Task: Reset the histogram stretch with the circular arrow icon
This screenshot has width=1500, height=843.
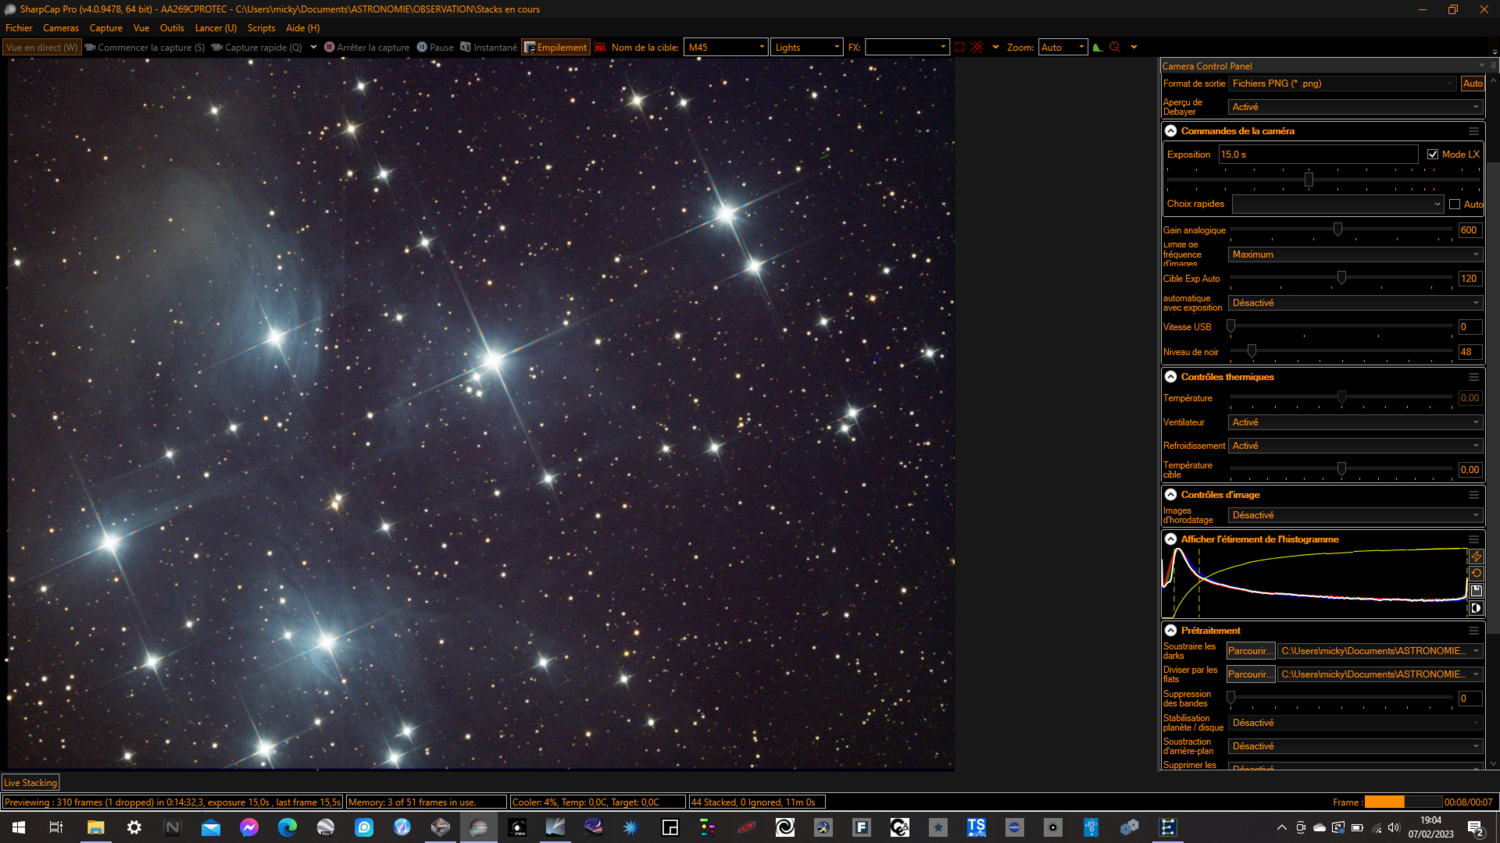Action: click(x=1476, y=573)
